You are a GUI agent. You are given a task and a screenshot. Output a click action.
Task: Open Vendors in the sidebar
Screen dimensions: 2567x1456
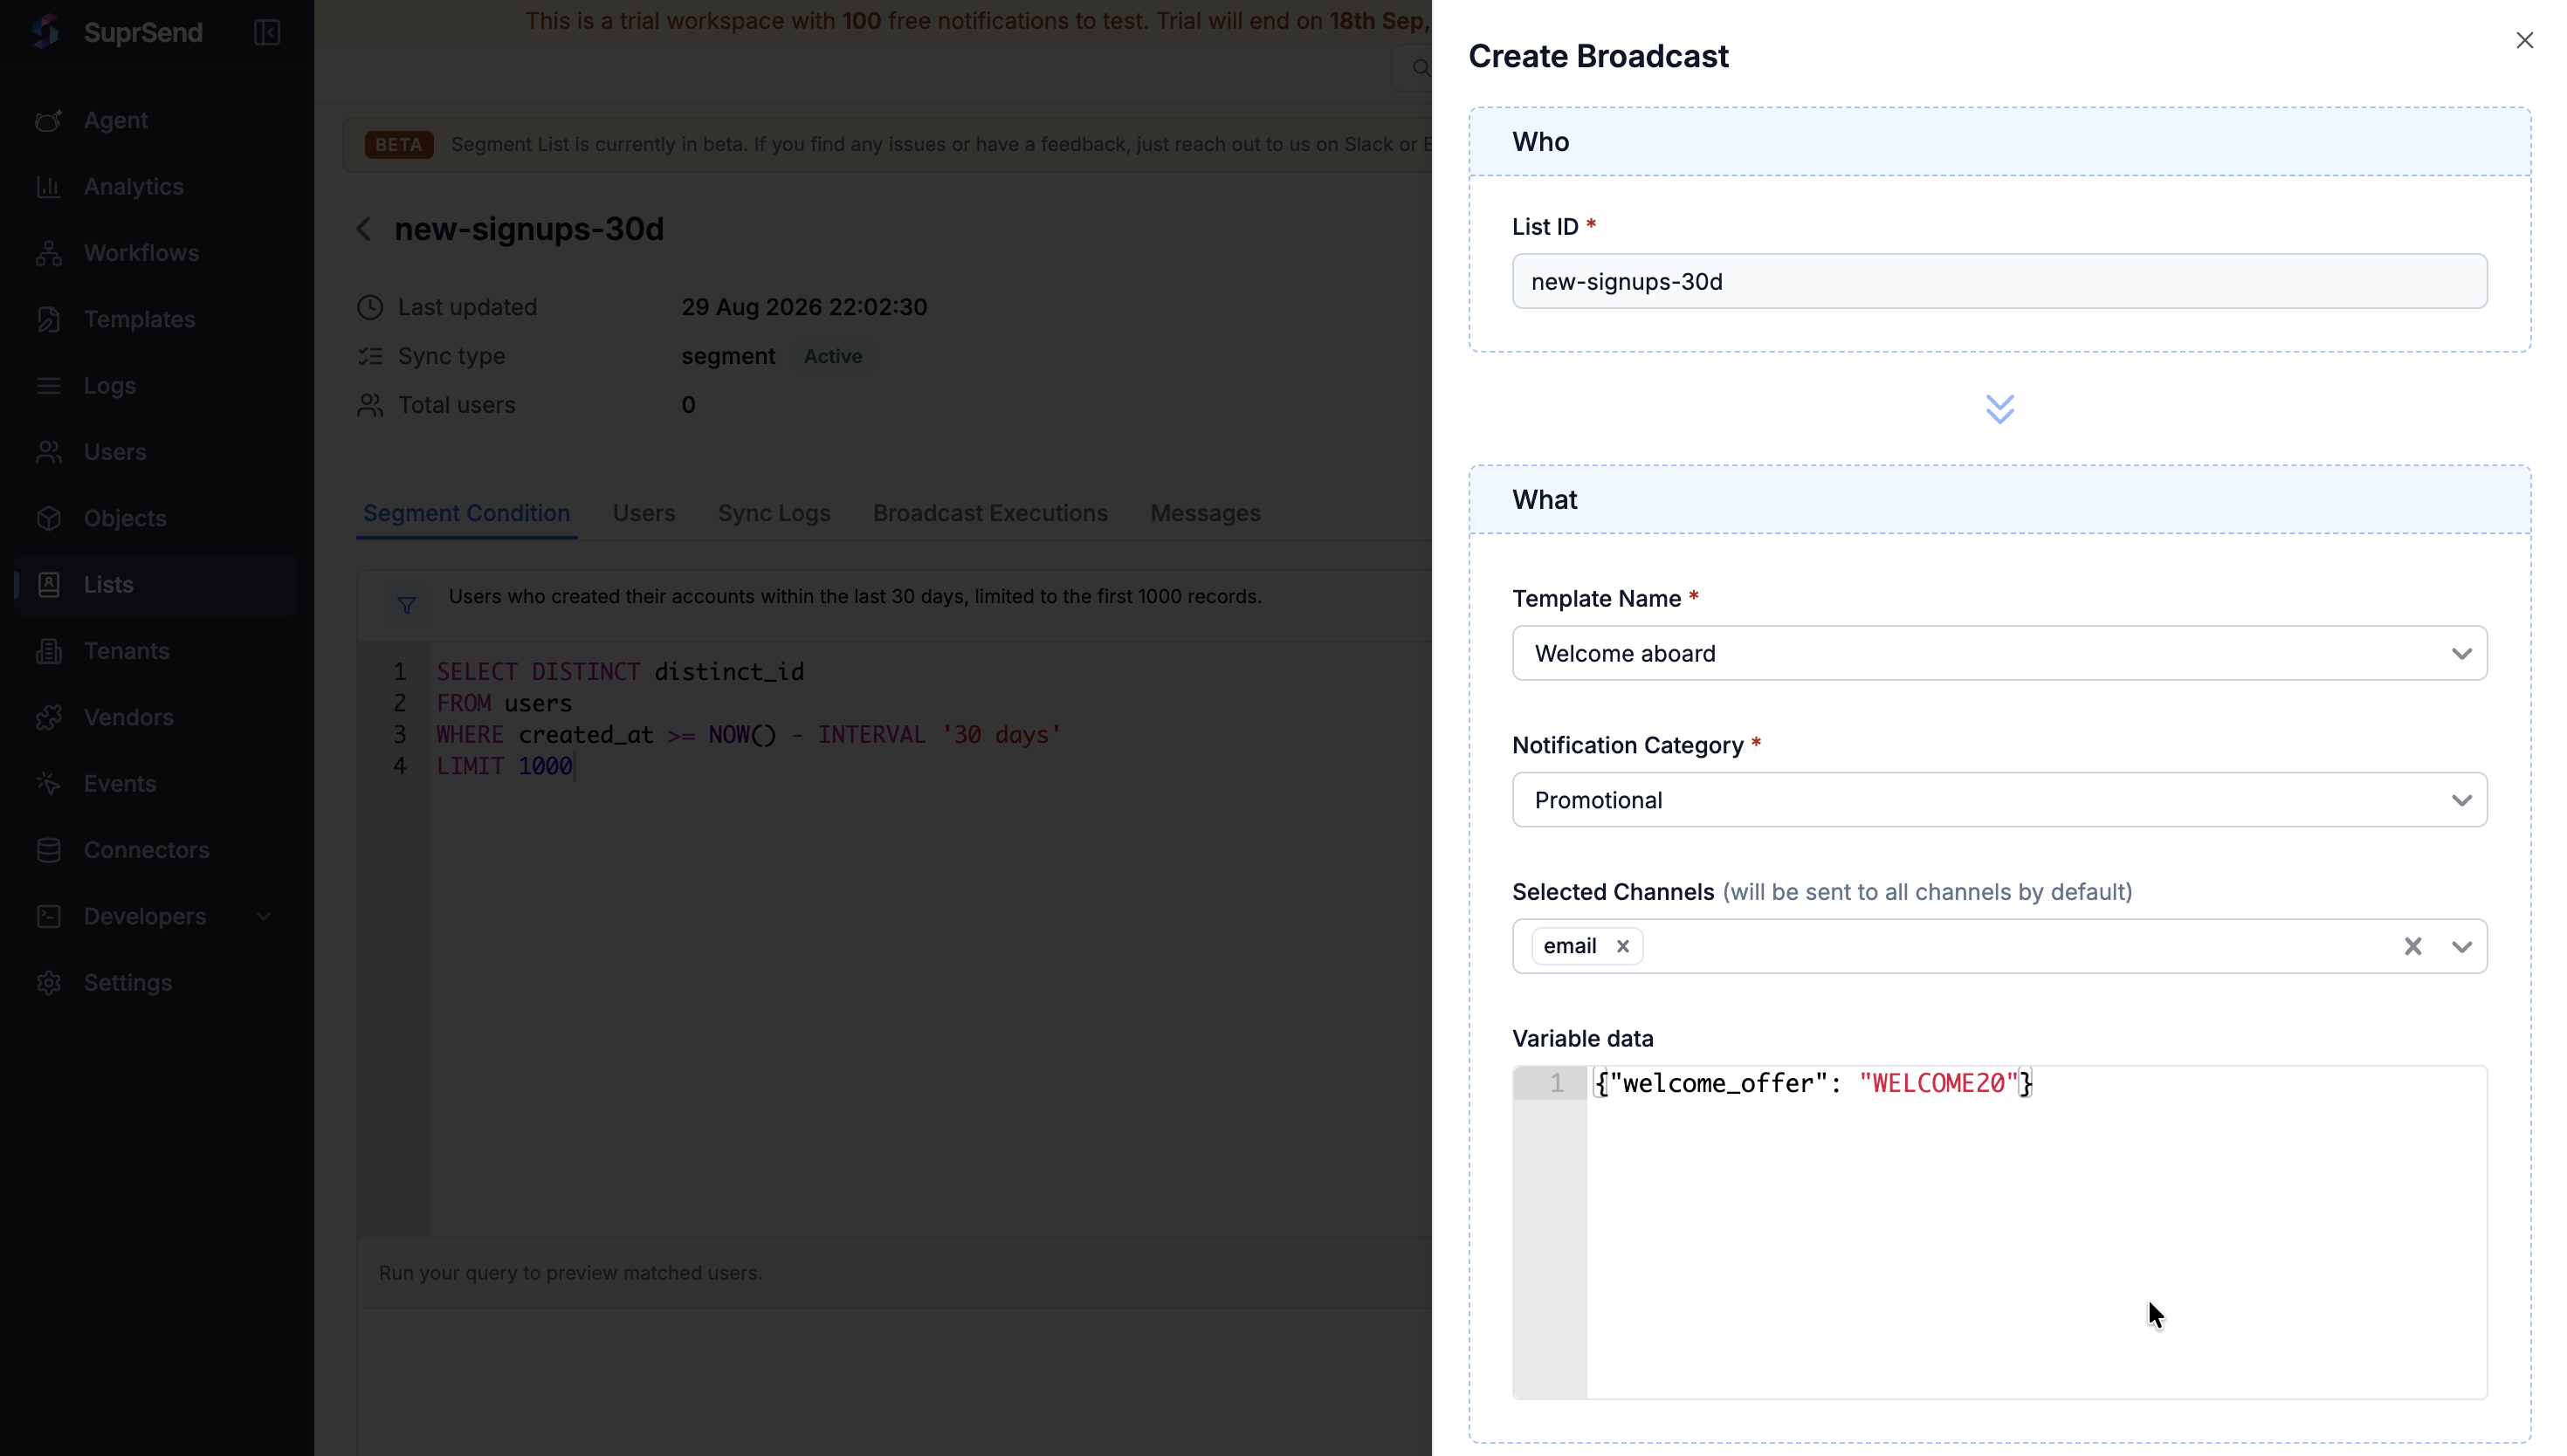157,717
